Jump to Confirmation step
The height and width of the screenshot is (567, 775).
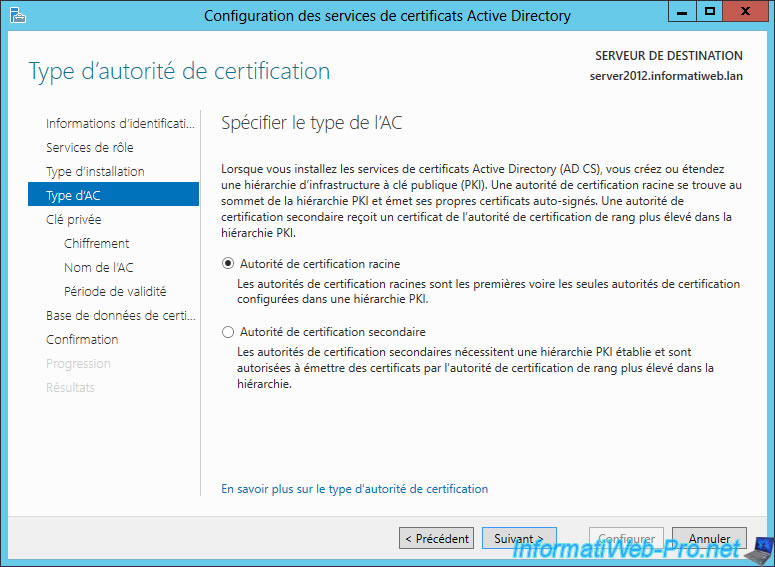(x=82, y=339)
